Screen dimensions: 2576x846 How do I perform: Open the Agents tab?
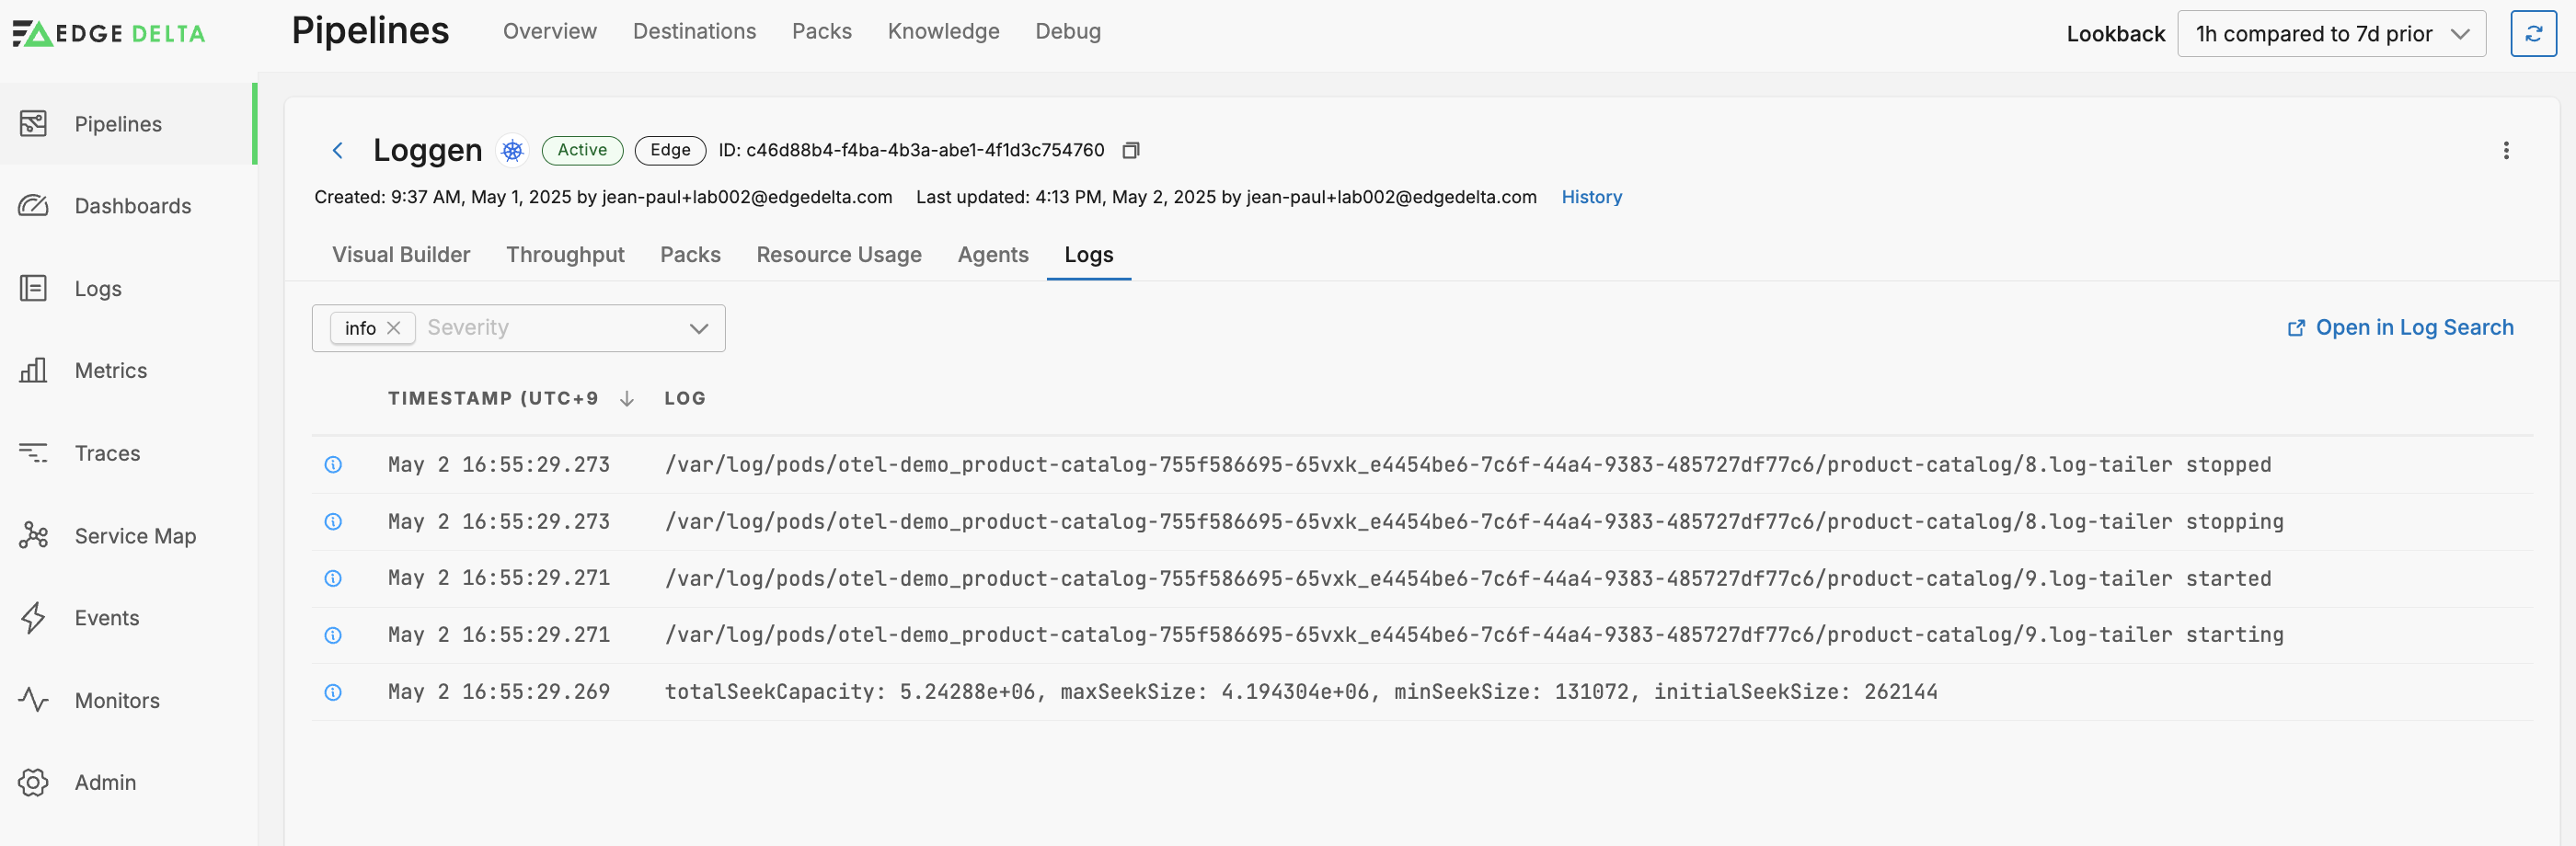[993, 255]
